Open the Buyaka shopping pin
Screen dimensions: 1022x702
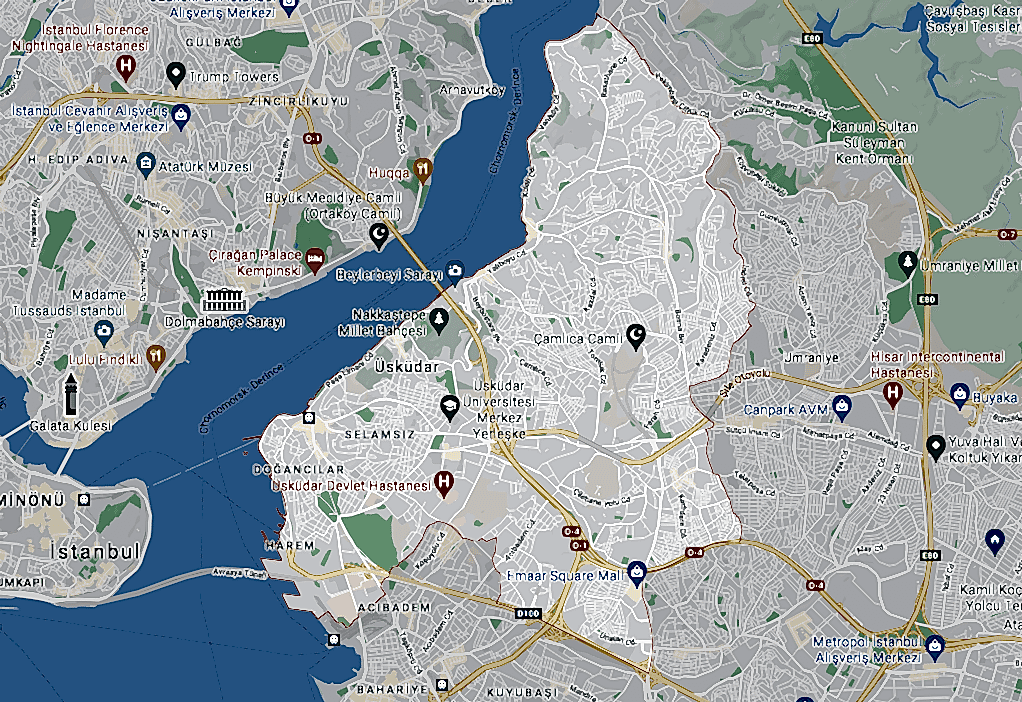pyautogui.click(x=959, y=395)
